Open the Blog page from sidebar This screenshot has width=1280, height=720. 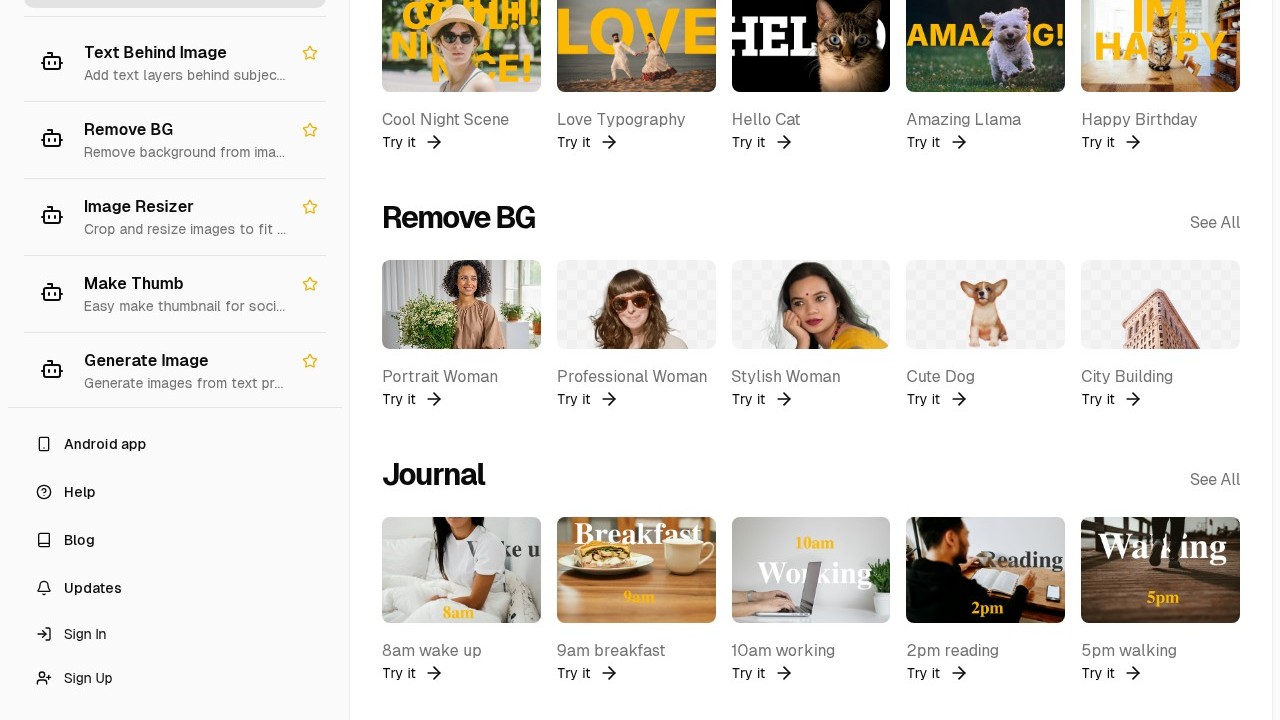click(79, 540)
